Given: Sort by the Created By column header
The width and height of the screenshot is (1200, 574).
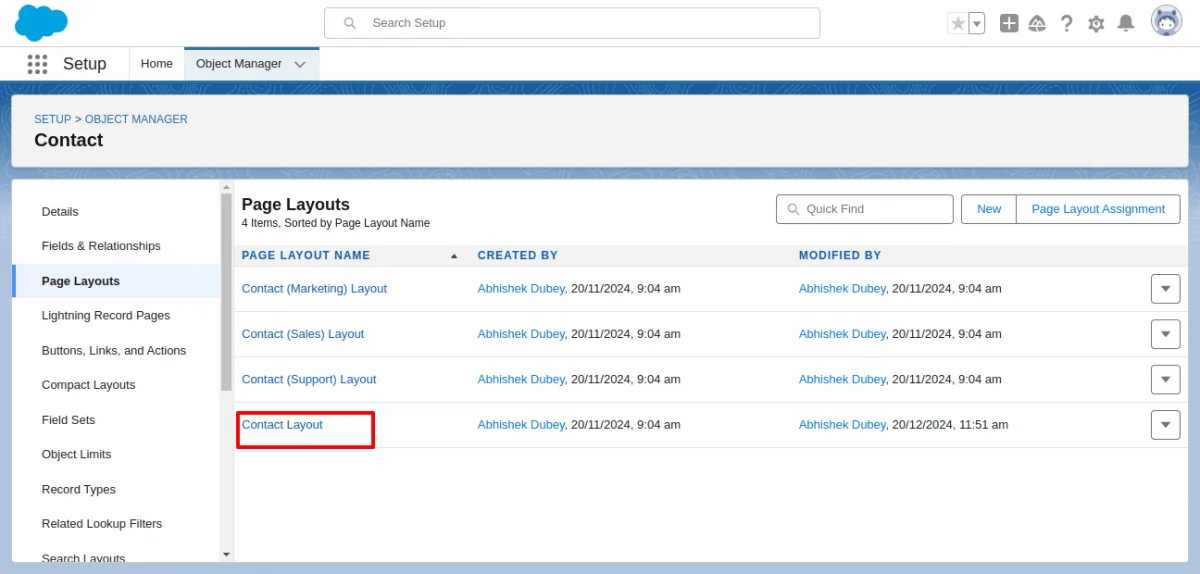Looking at the screenshot, I should (x=518, y=256).
